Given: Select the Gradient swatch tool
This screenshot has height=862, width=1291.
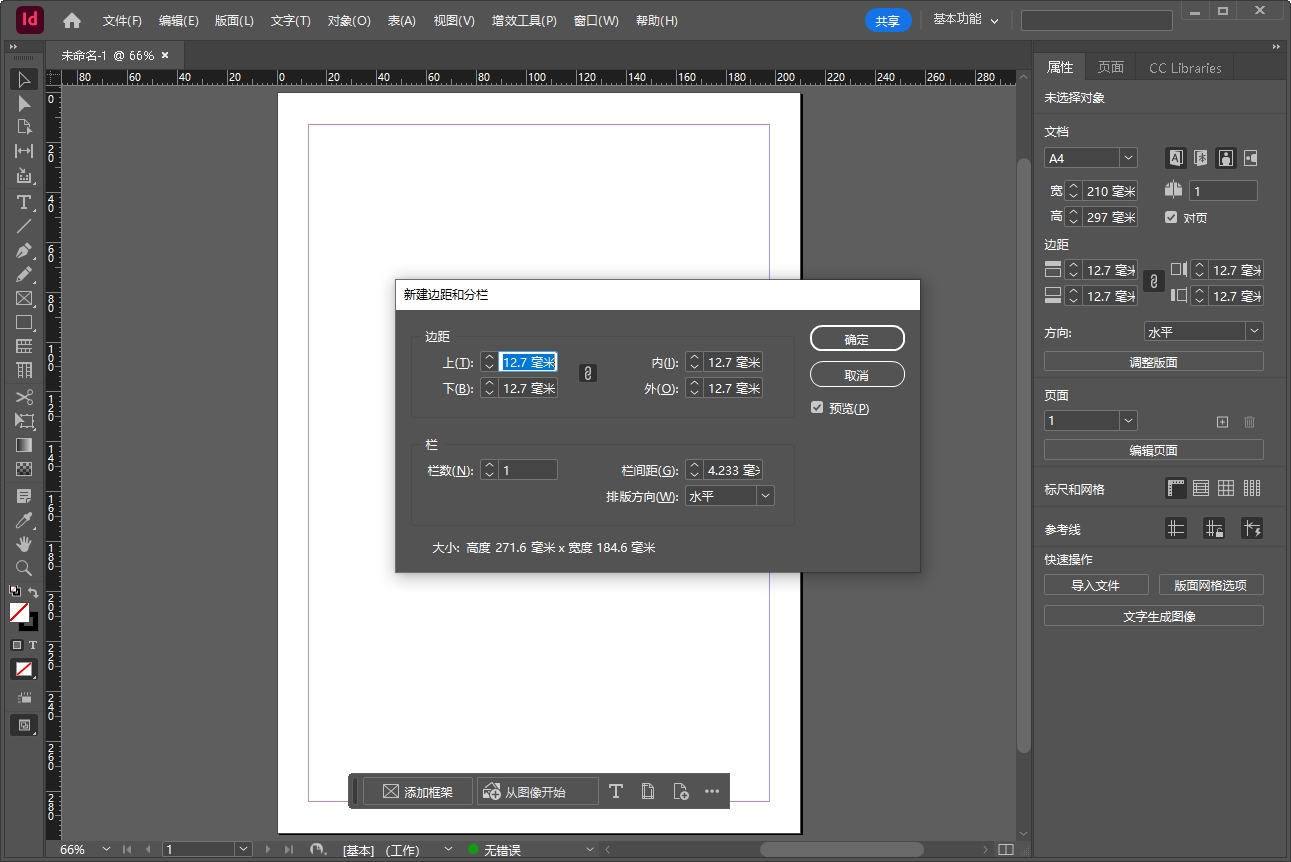Looking at the screenshot, I should pyautogui.click(x=22, y=445).
